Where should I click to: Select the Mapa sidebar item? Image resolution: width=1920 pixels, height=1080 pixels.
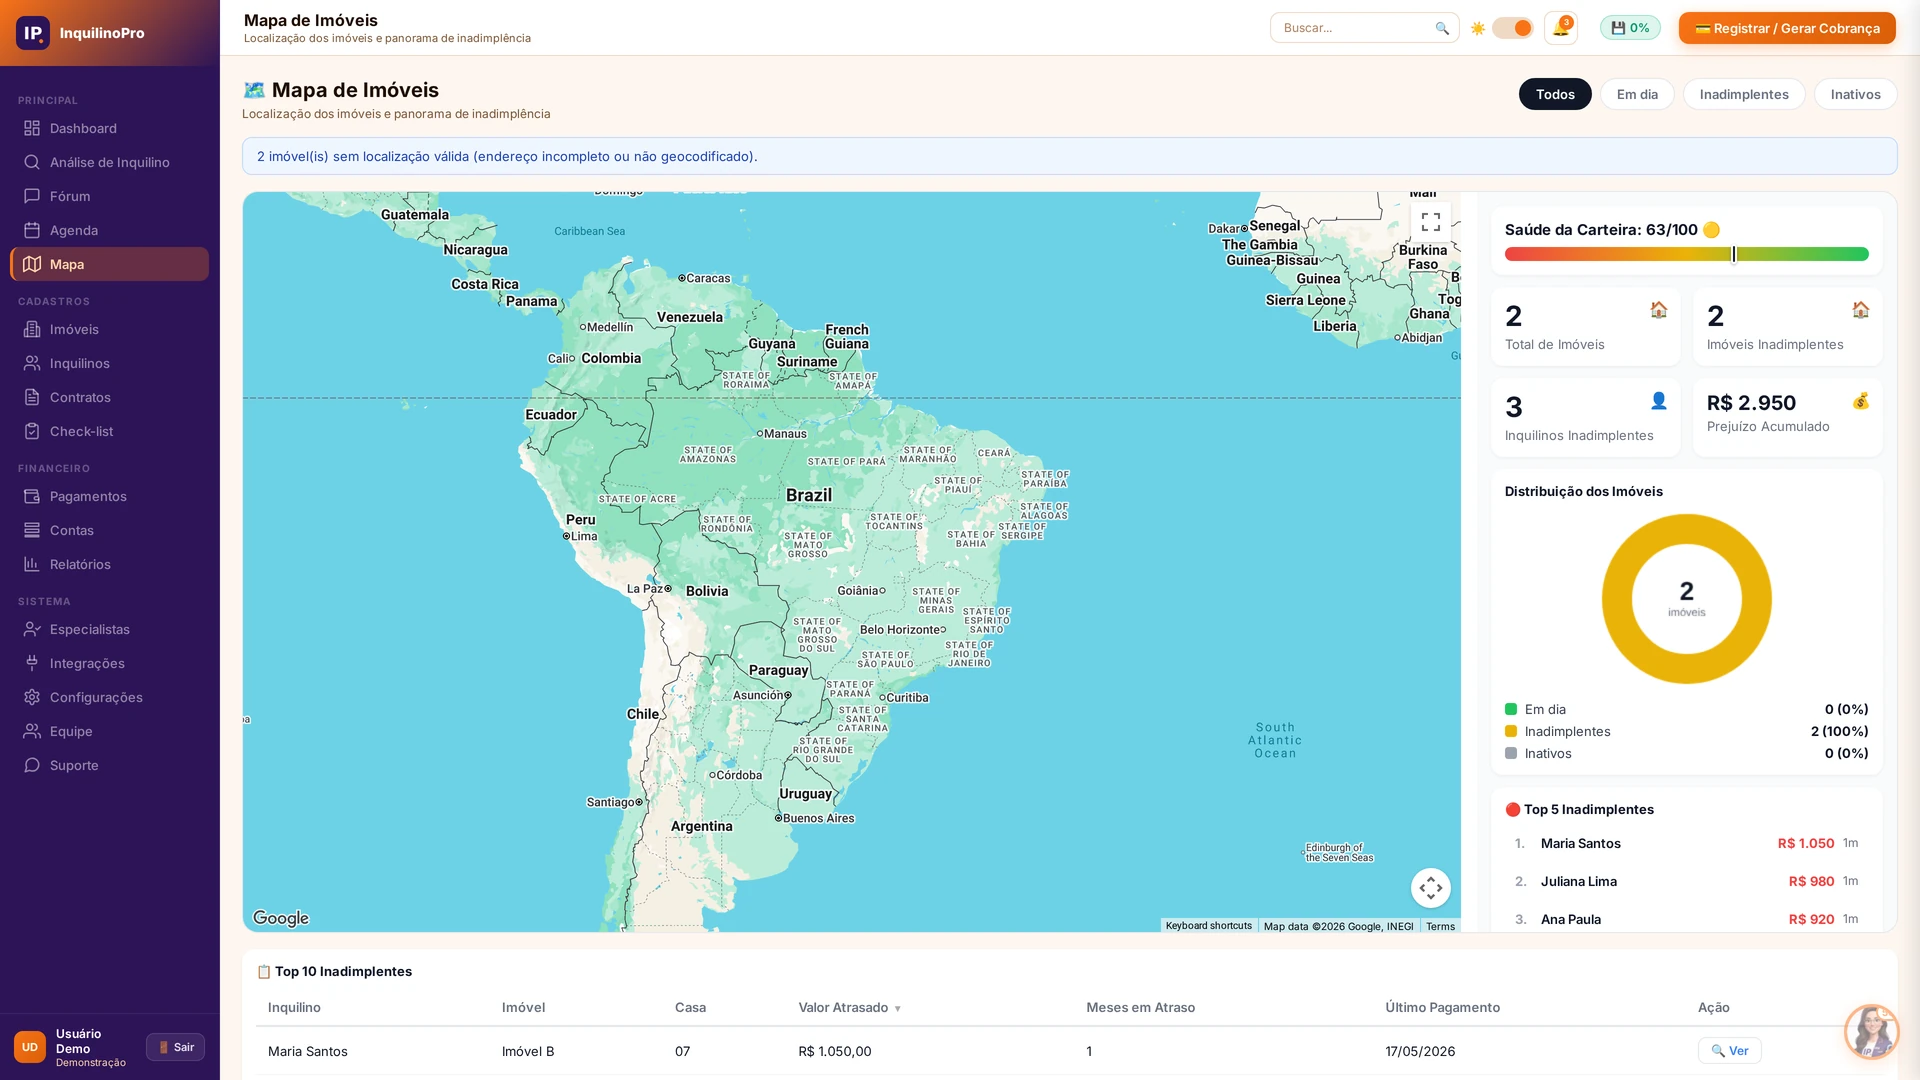tap(110, 264)
